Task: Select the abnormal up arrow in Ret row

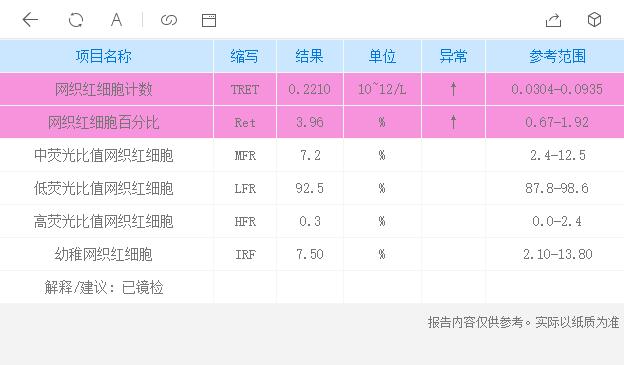Action: click(453, 122)
